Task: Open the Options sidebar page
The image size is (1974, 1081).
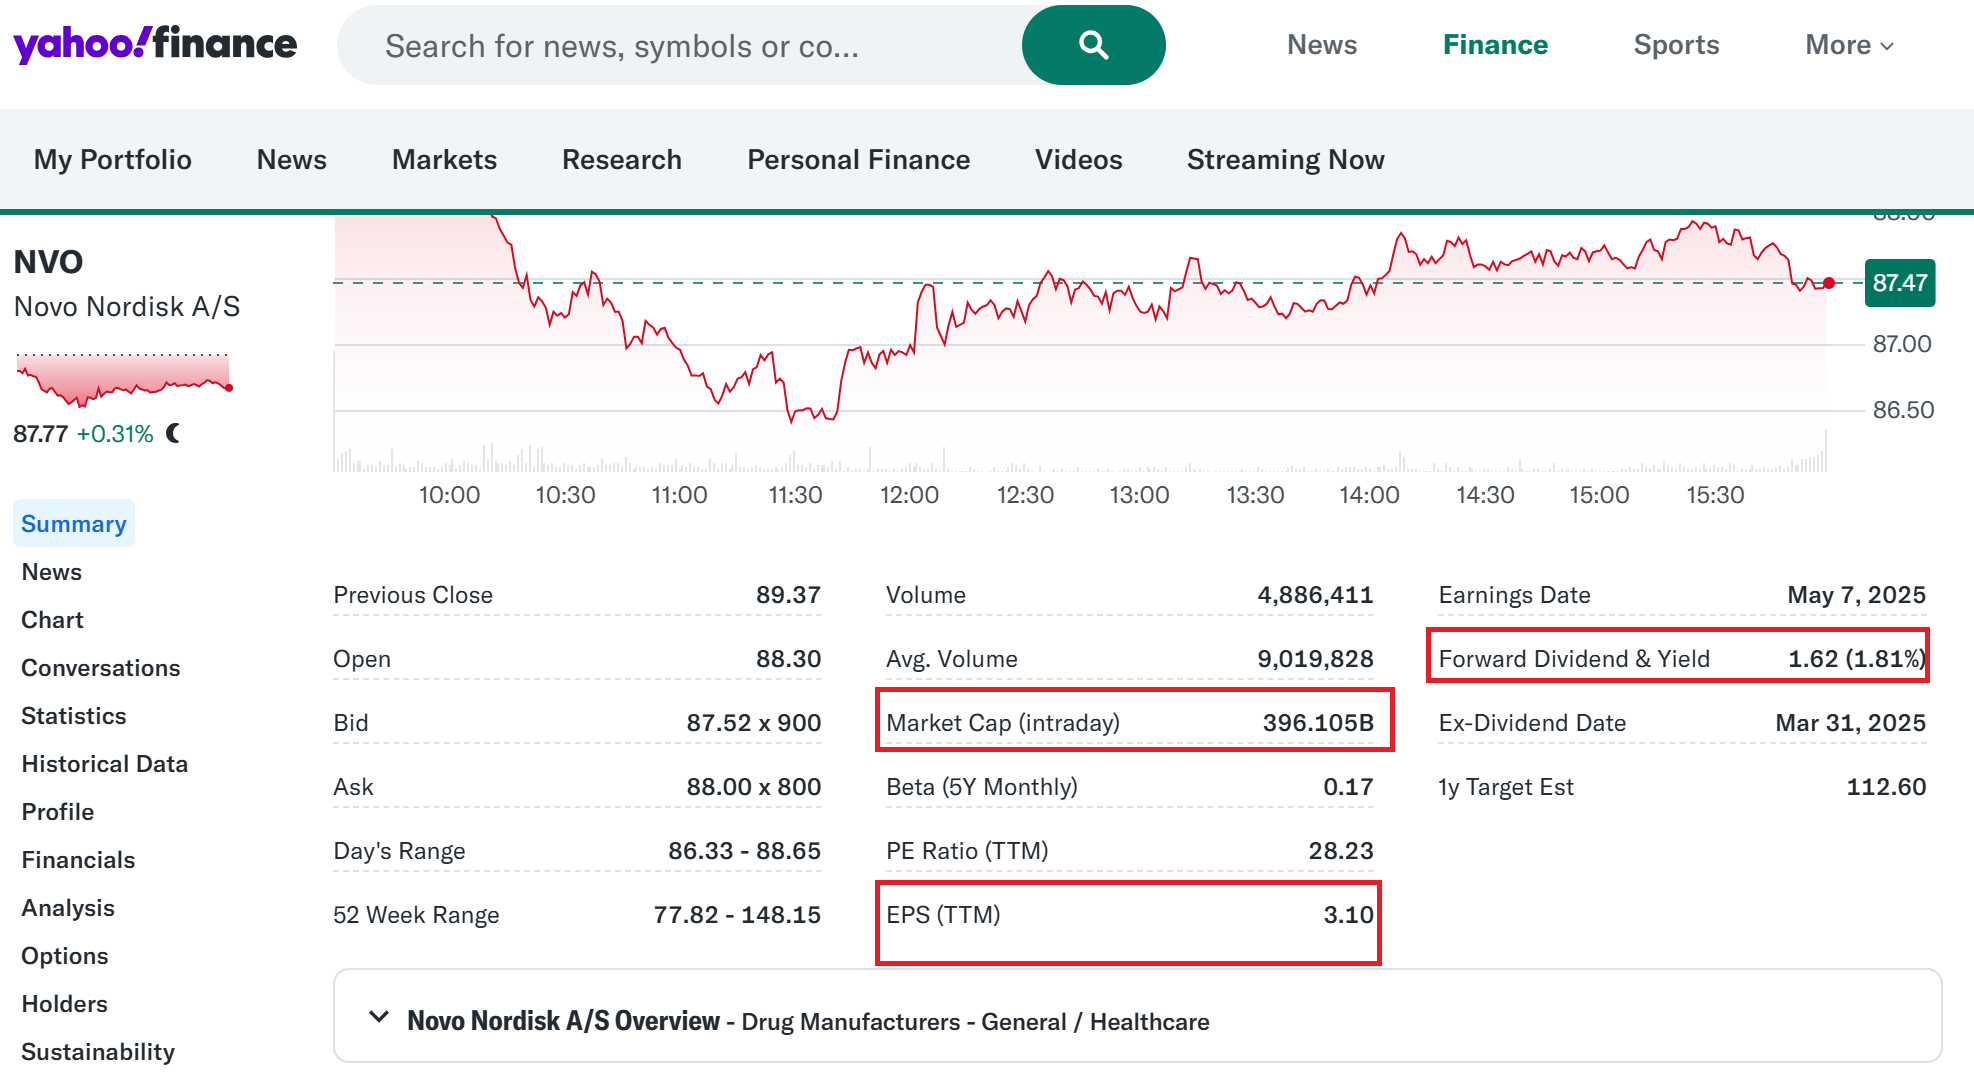Action: tap(65, 956)
